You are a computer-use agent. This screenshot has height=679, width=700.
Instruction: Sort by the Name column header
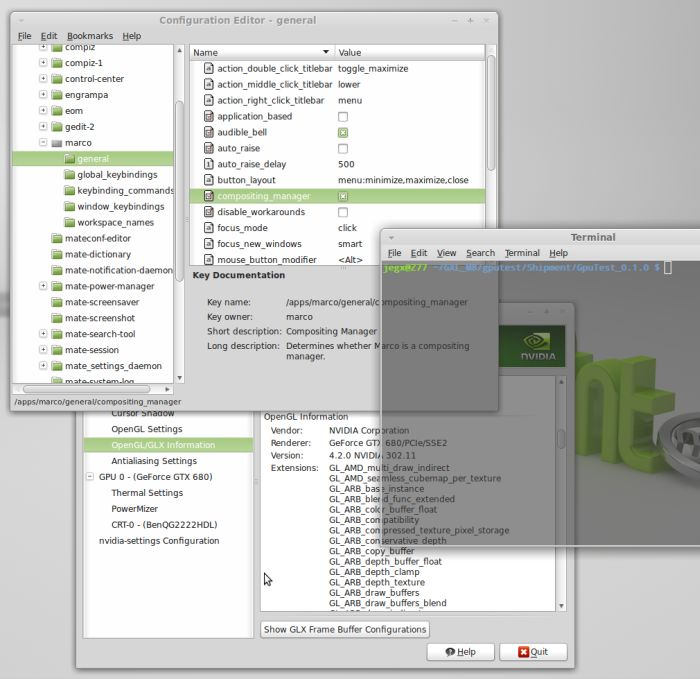pos(262,52)
